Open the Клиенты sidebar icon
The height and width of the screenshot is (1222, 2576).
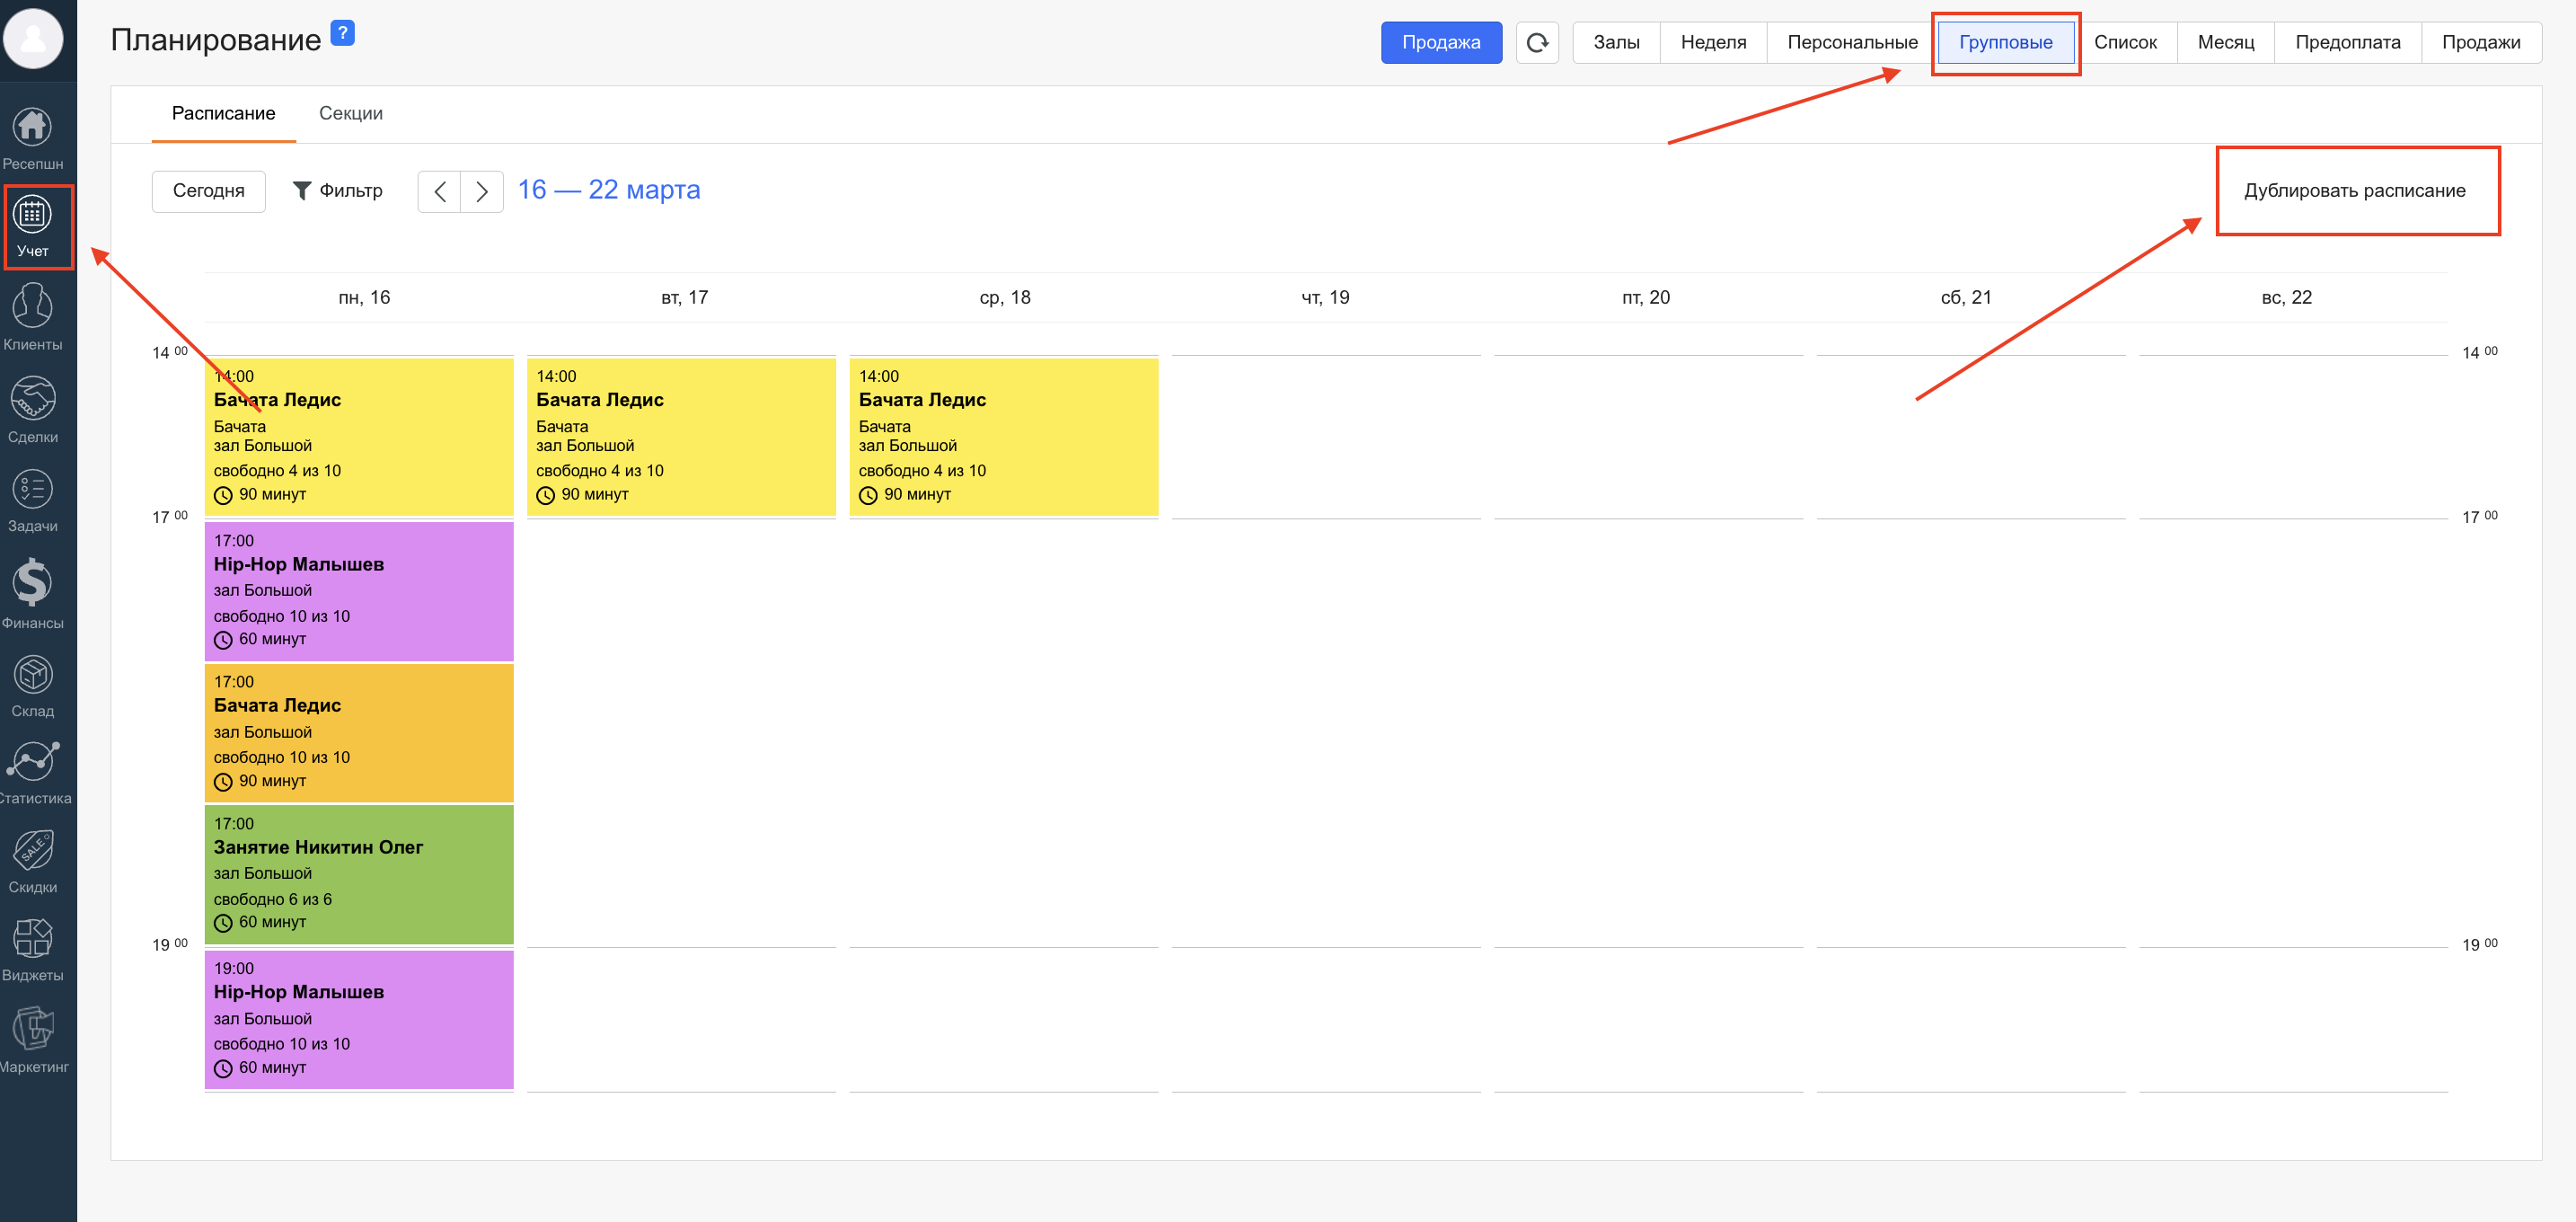pyautogui.click(x=32, y=307)
